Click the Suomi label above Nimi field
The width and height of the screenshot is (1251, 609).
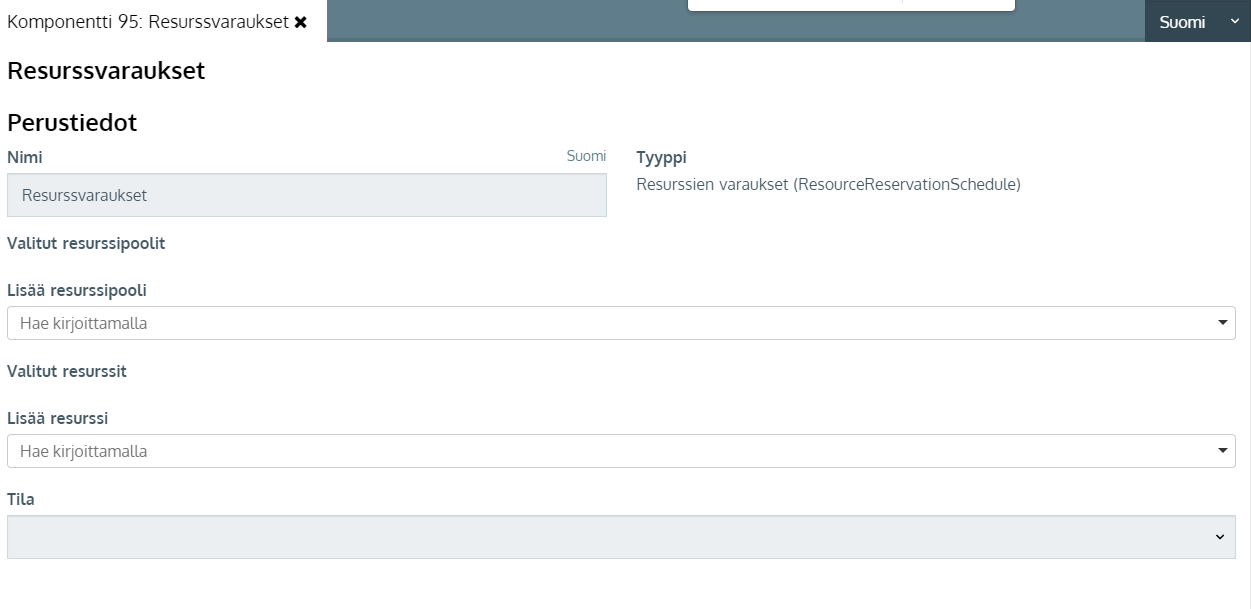[x=586, y=156]
